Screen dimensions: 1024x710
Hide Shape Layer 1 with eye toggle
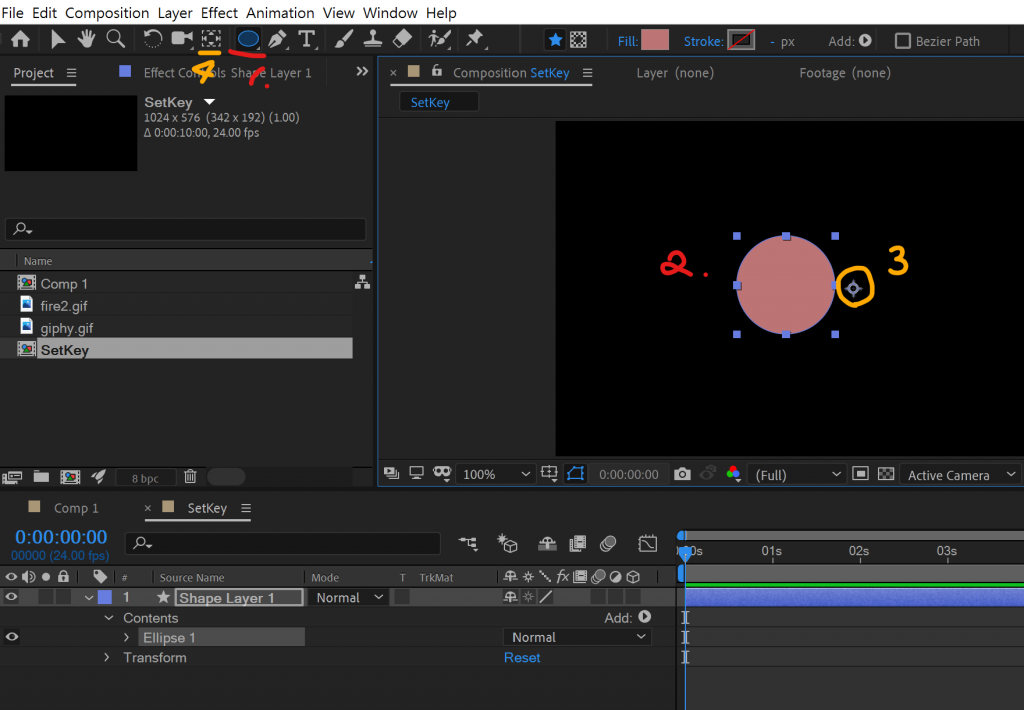[x=12, y=597]
